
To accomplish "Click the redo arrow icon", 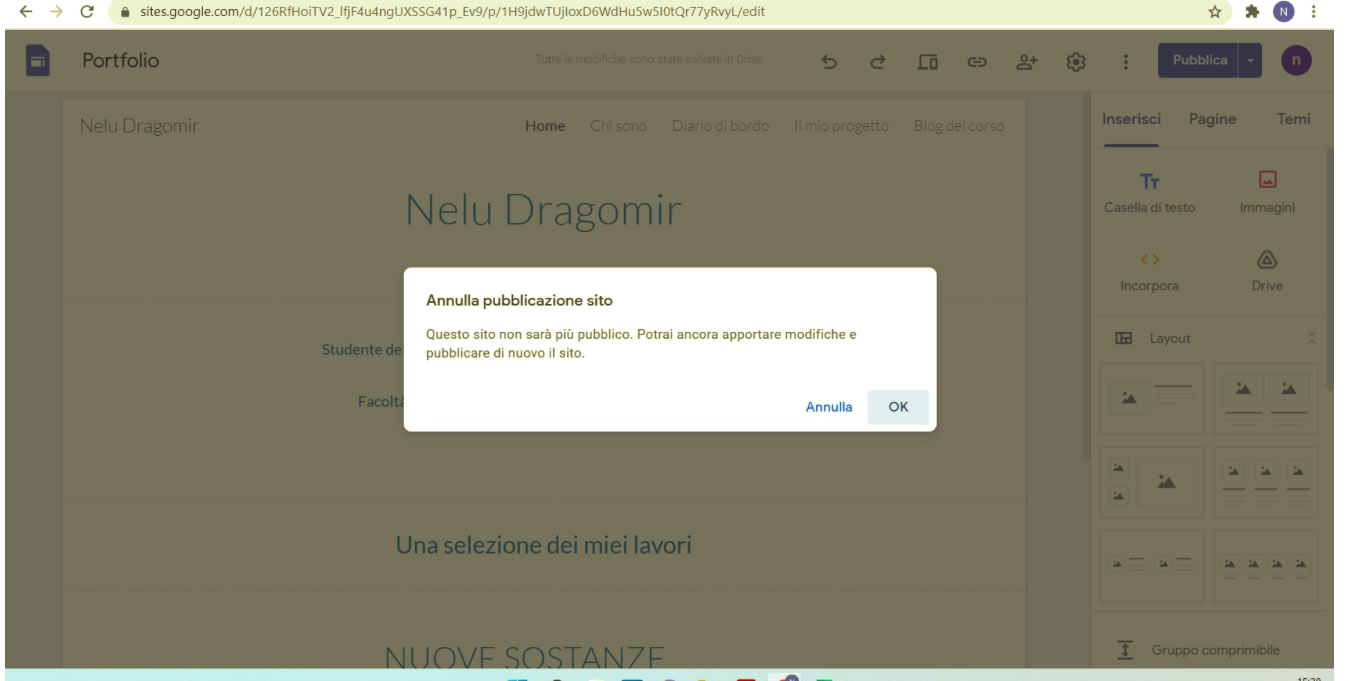I will (878, 62).
